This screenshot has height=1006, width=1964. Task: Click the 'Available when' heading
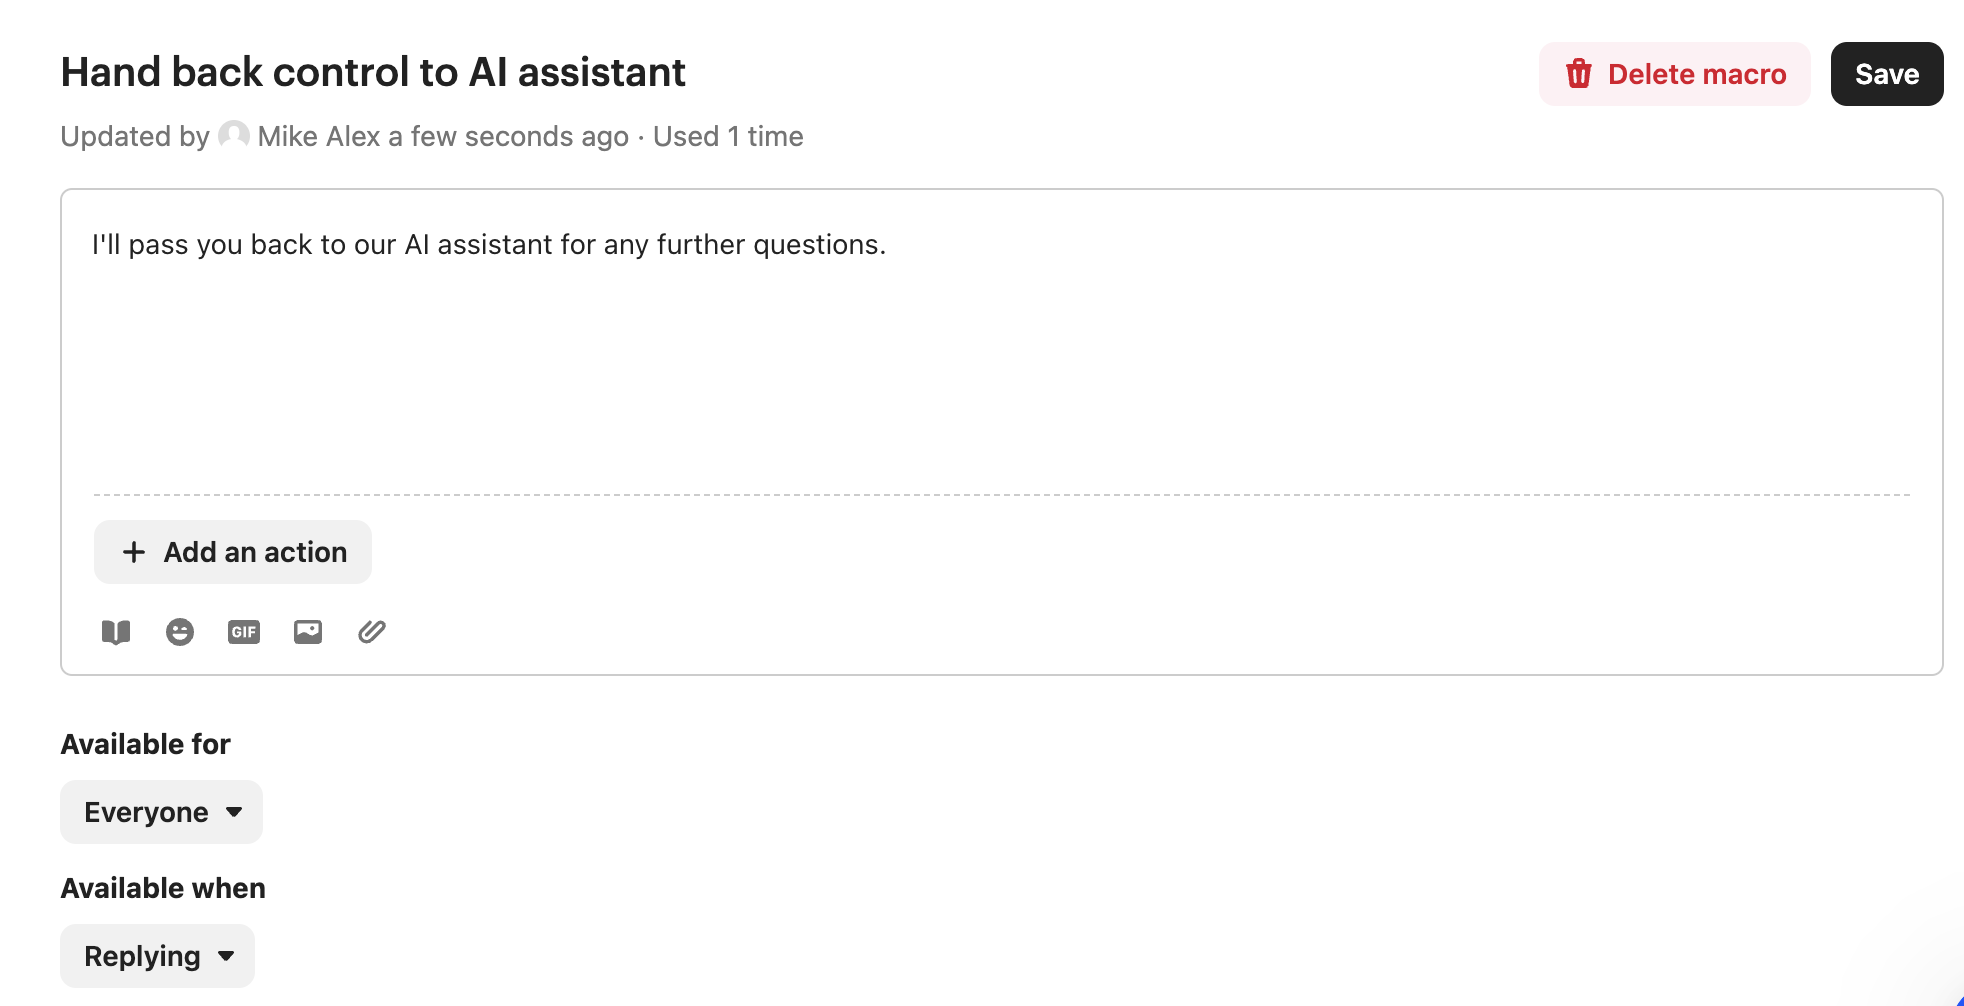163,888
